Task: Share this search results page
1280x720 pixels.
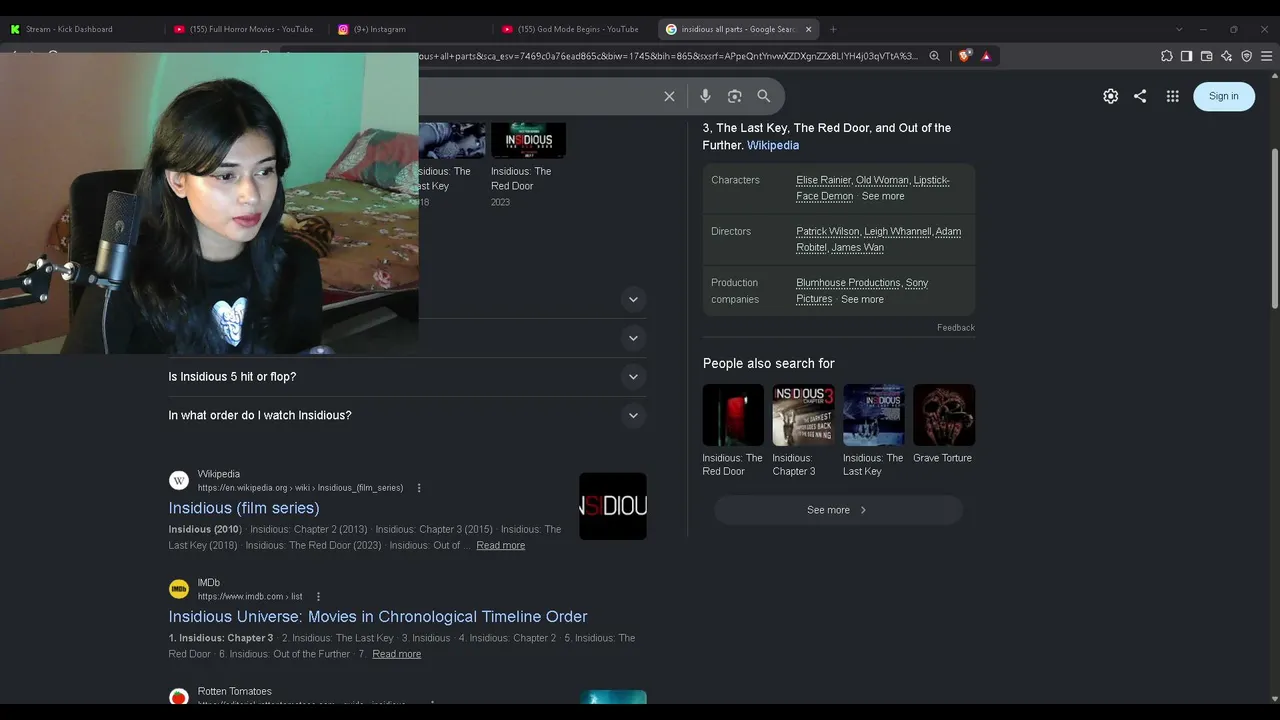Action: [x=1140, y=96]
